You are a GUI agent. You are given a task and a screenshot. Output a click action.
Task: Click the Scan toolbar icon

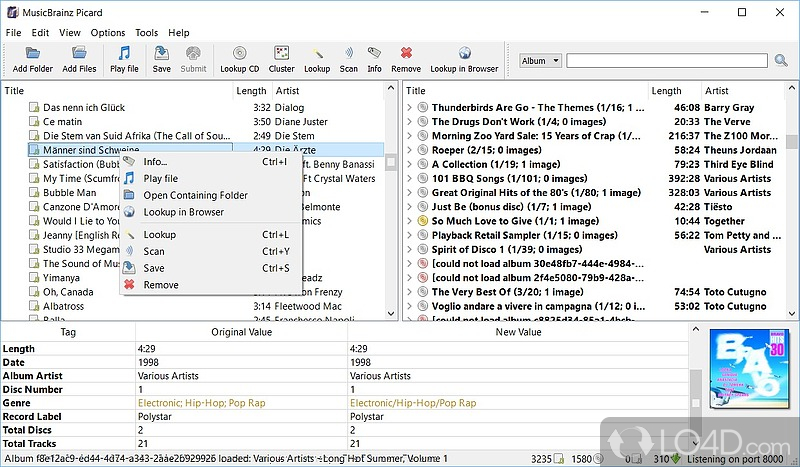coord(349,53)
